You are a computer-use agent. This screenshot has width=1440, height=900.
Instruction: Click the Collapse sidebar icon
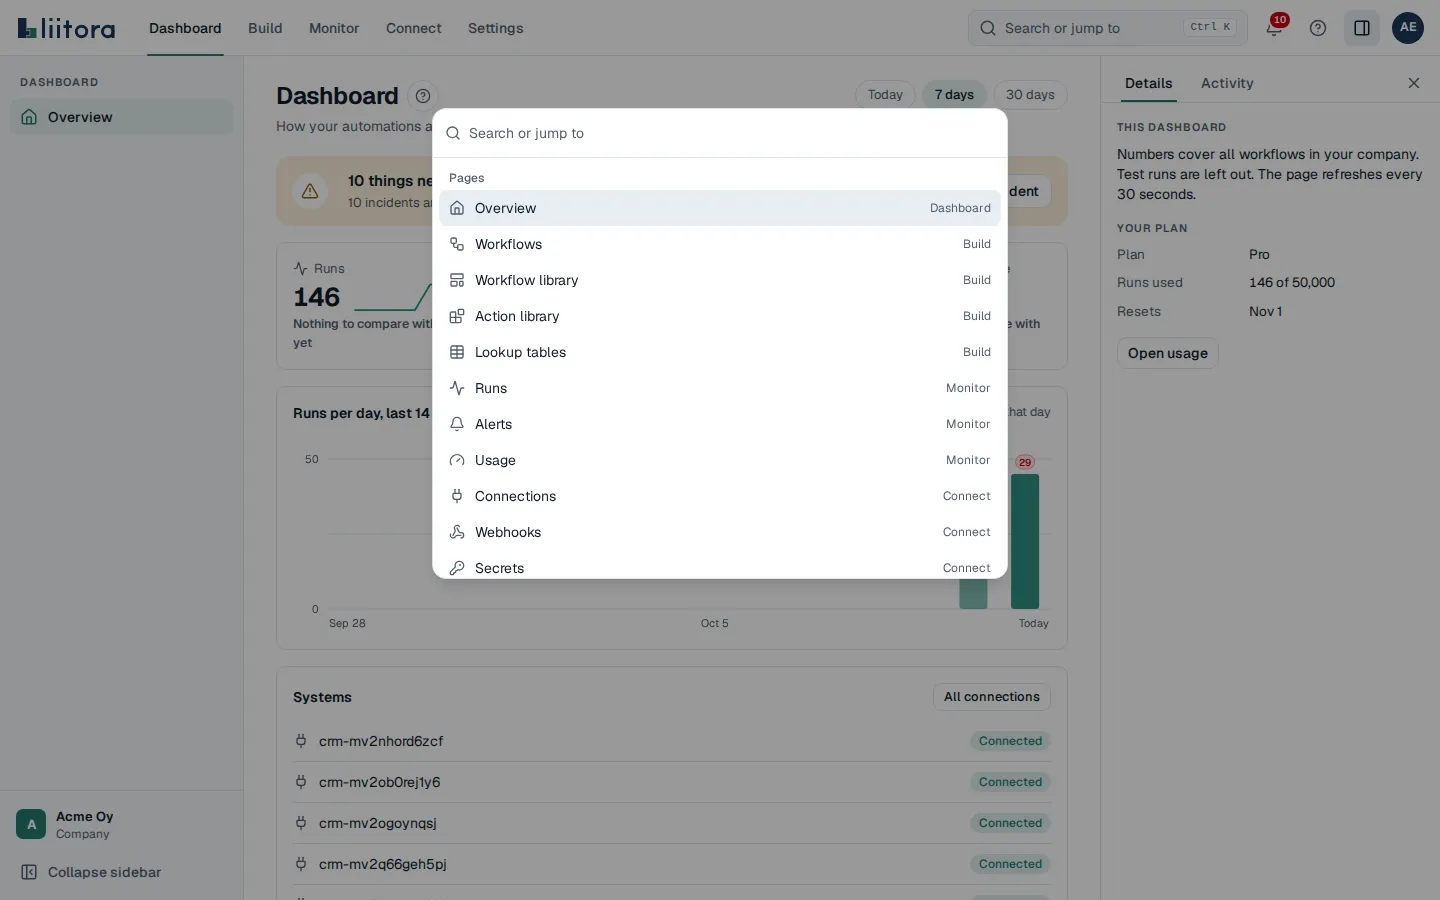tap(29, 872)
